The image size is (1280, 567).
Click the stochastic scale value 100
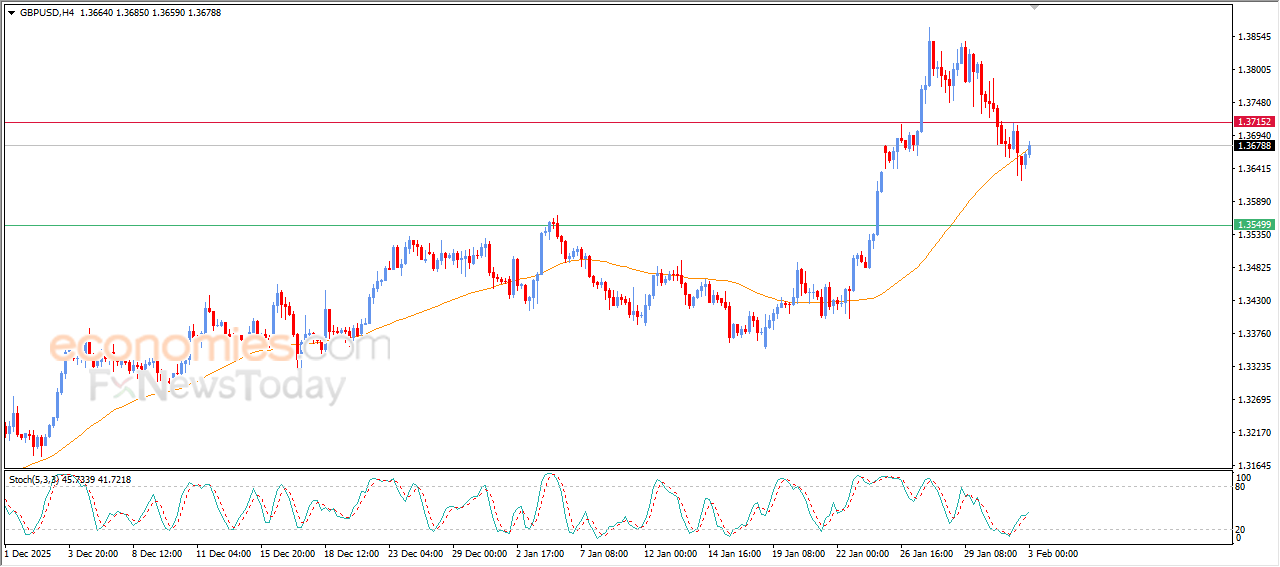point(1245,479)
